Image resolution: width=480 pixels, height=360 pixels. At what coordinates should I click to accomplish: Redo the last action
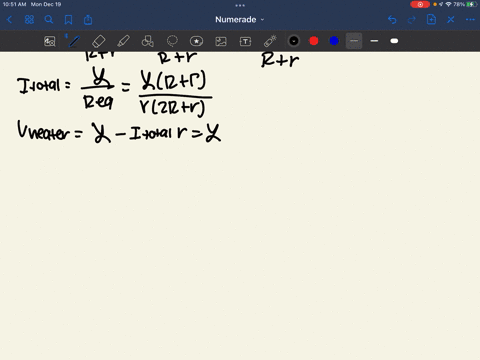[x=412, y=20]
